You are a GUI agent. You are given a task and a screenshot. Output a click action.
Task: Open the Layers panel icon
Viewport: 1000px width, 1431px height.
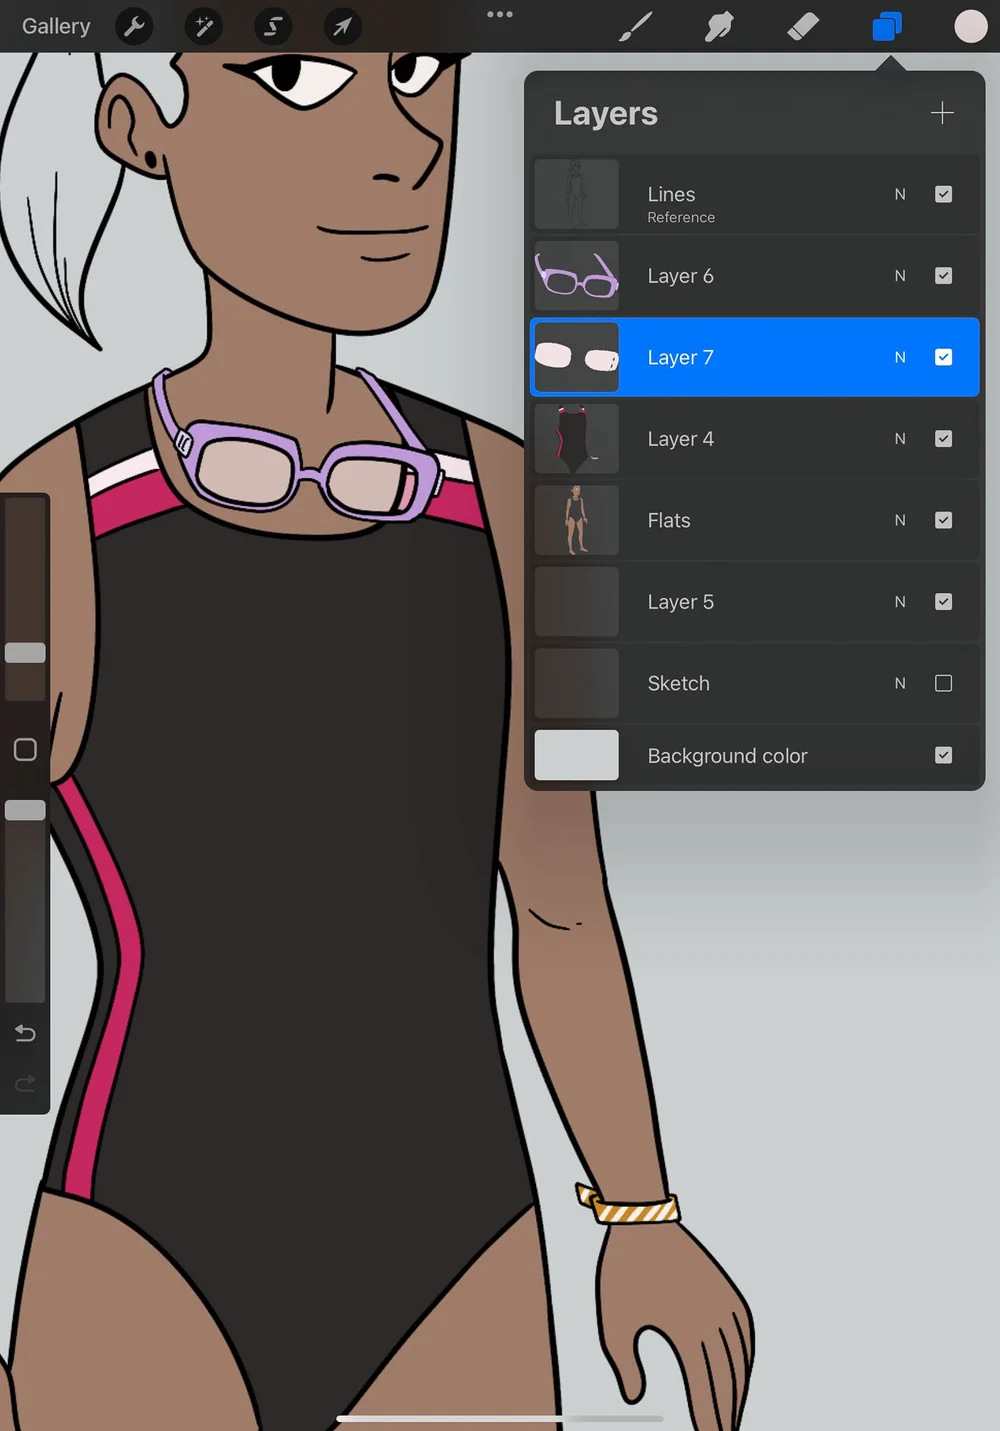(886, 27)
